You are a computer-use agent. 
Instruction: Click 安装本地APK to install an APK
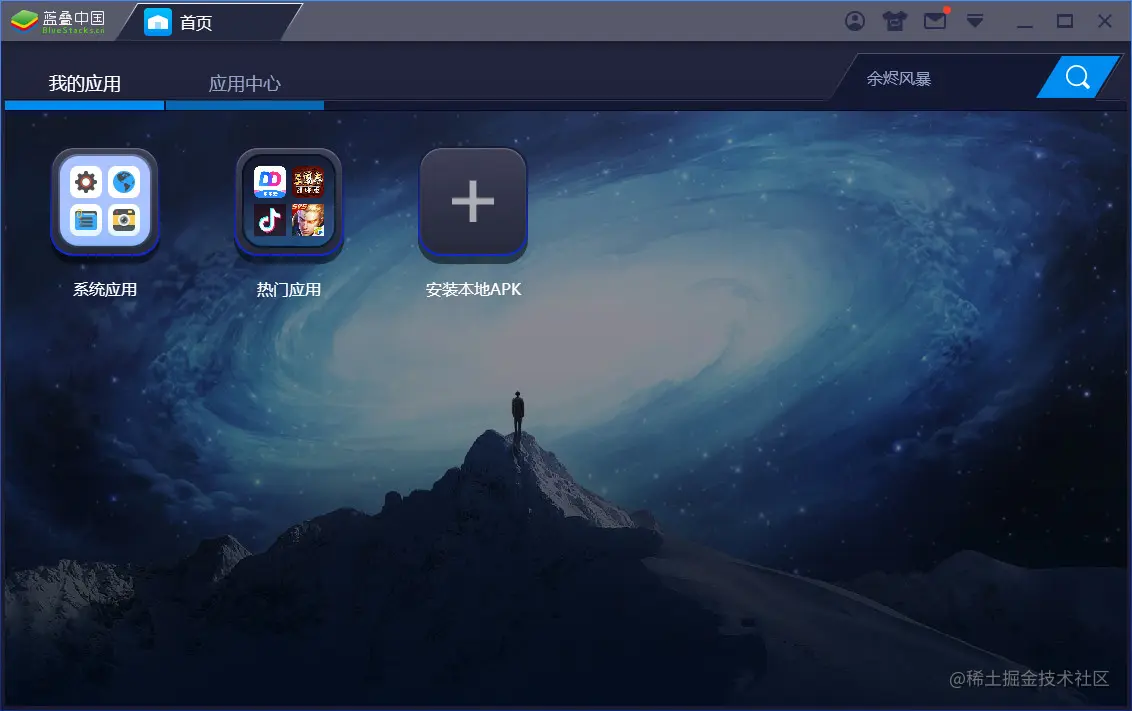click(472, 201)
